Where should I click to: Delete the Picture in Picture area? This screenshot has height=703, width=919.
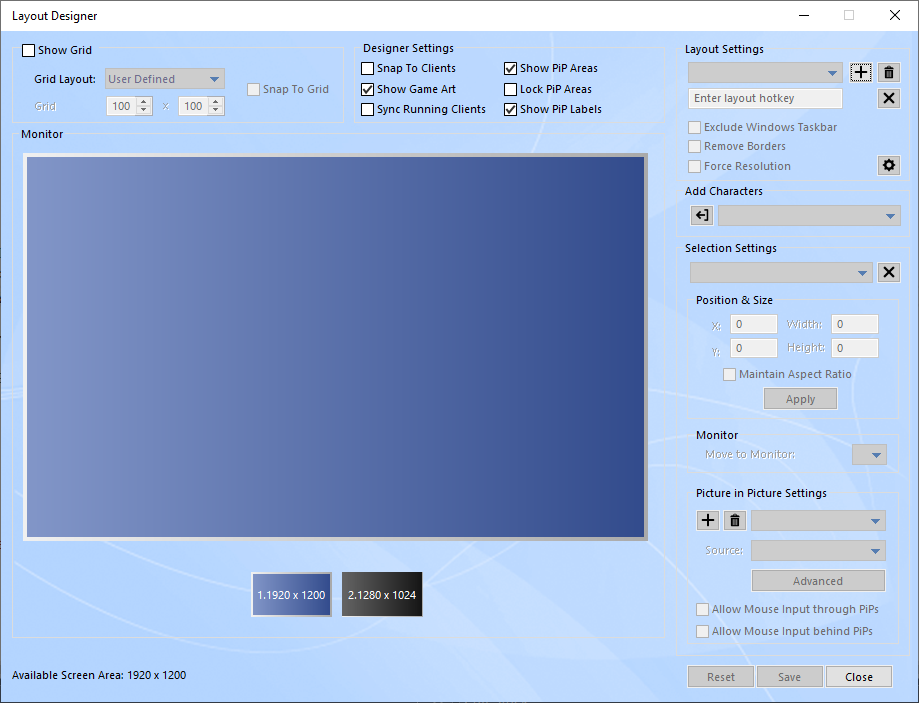click(735, 521)
